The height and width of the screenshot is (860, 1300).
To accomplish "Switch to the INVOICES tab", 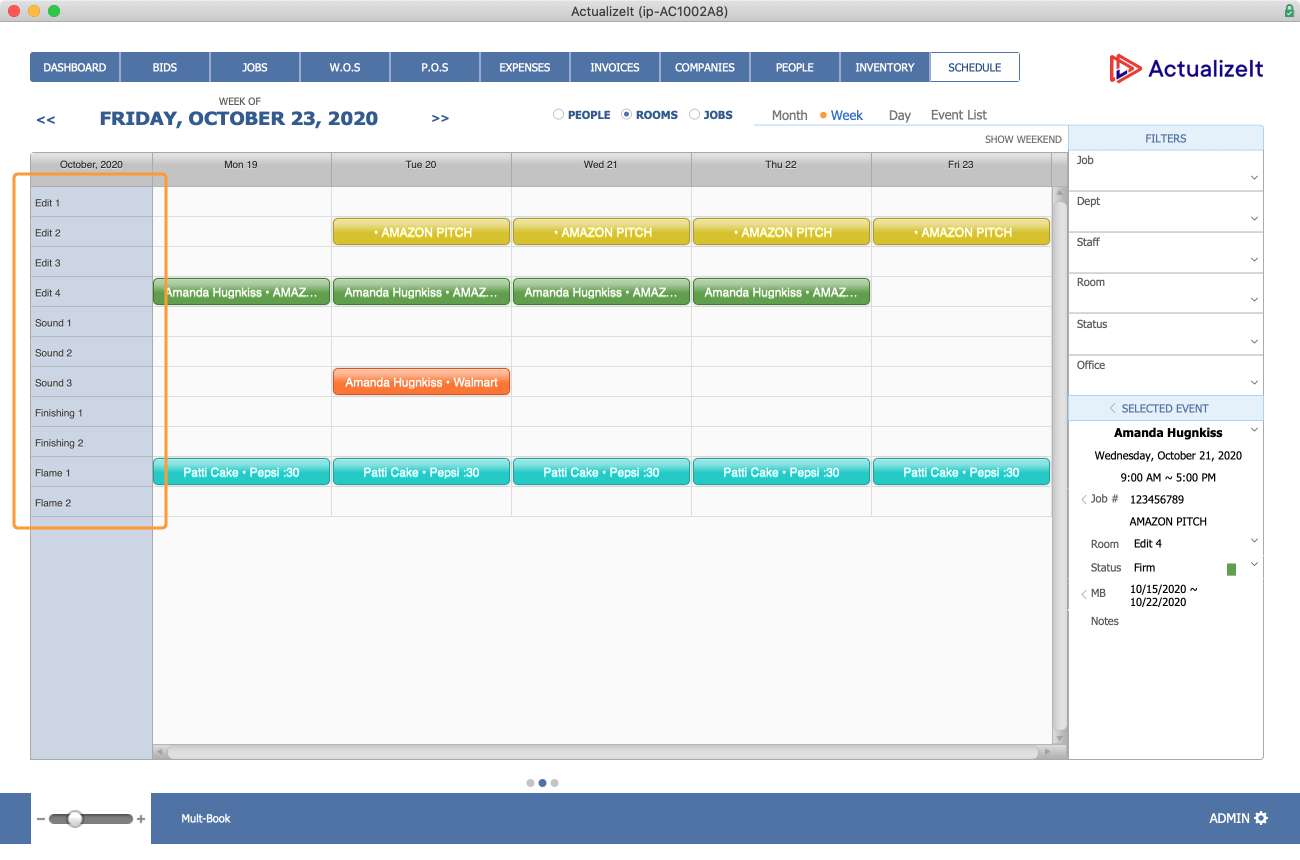I will point(614,67).
